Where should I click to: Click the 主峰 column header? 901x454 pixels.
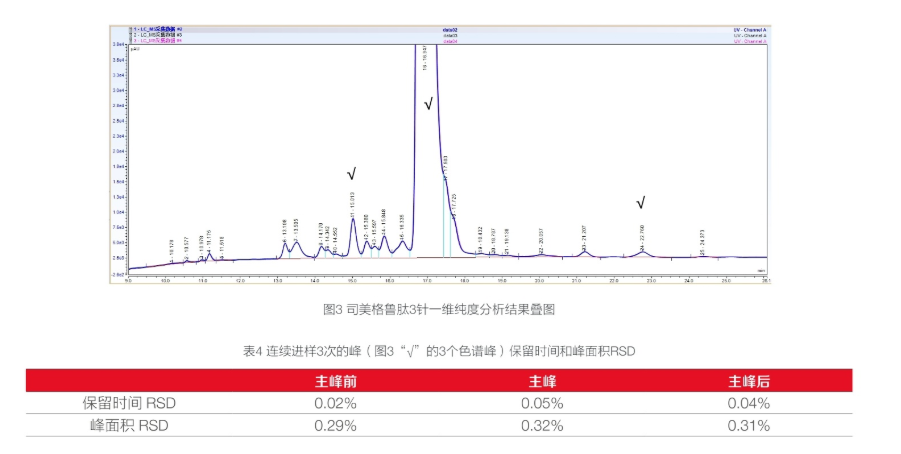542,381
